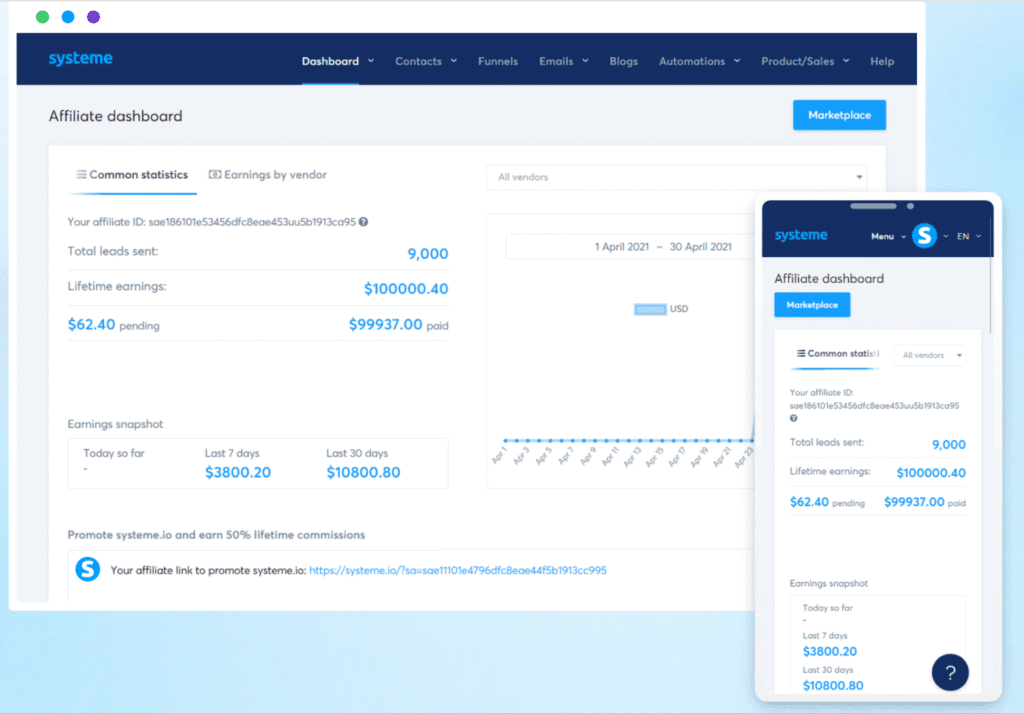Open the Emails menu
The image size is (1024, 714).
click(x=556, y=61)
